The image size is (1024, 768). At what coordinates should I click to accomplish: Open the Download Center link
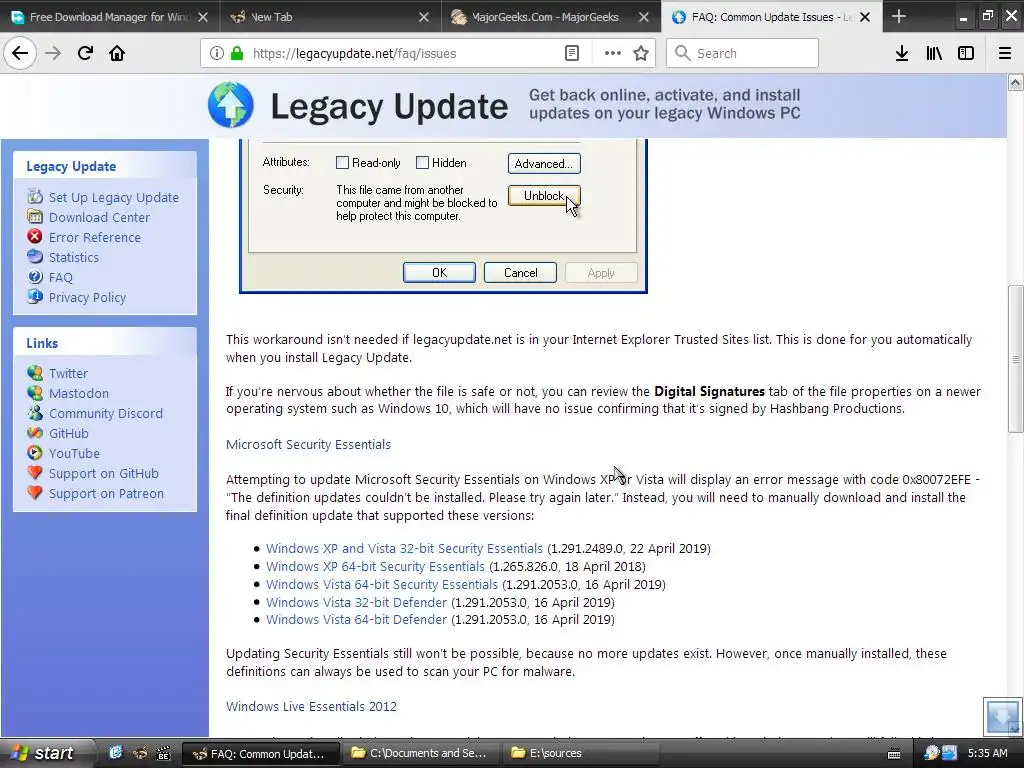tap(99, 217)
